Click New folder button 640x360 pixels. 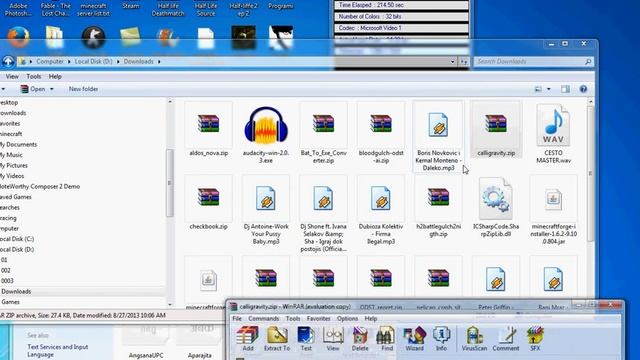[x=83, y=89]
